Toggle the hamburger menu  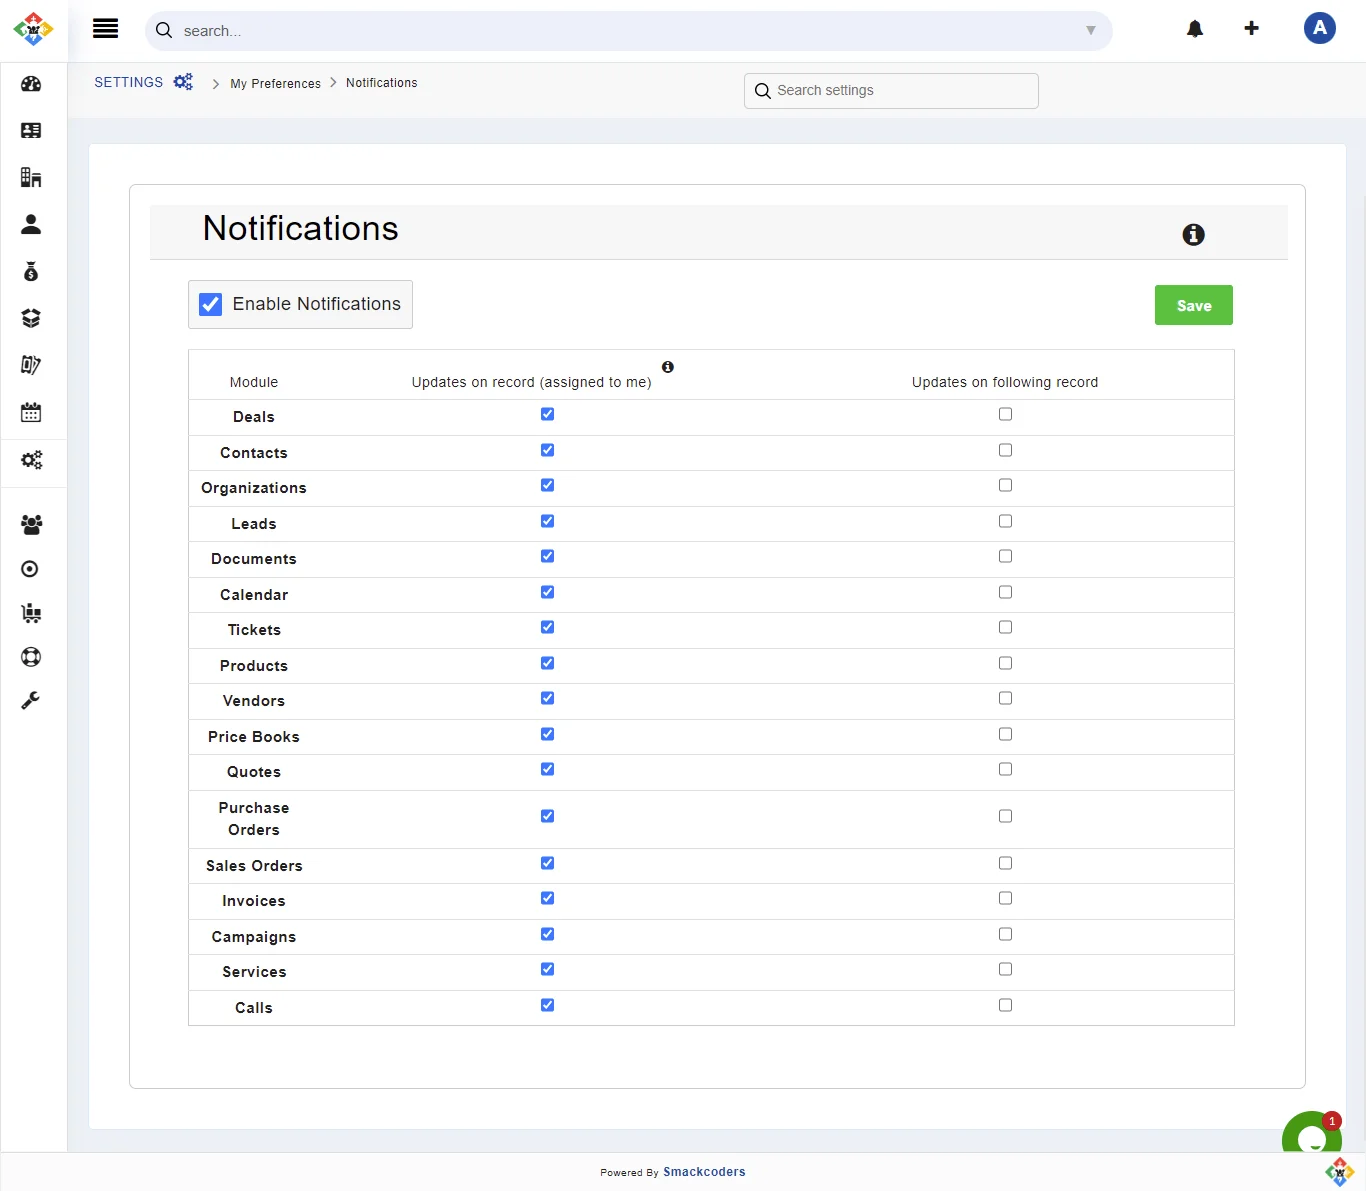click(x=106, y=29)
